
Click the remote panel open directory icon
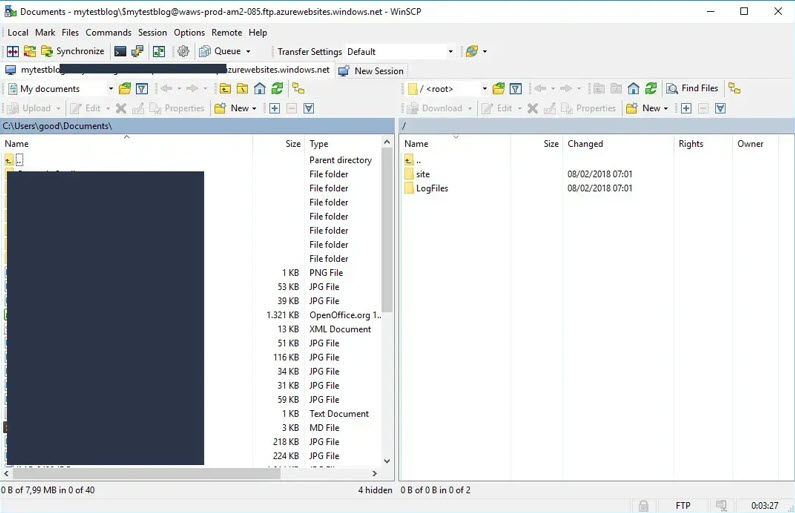coord(498,89)
